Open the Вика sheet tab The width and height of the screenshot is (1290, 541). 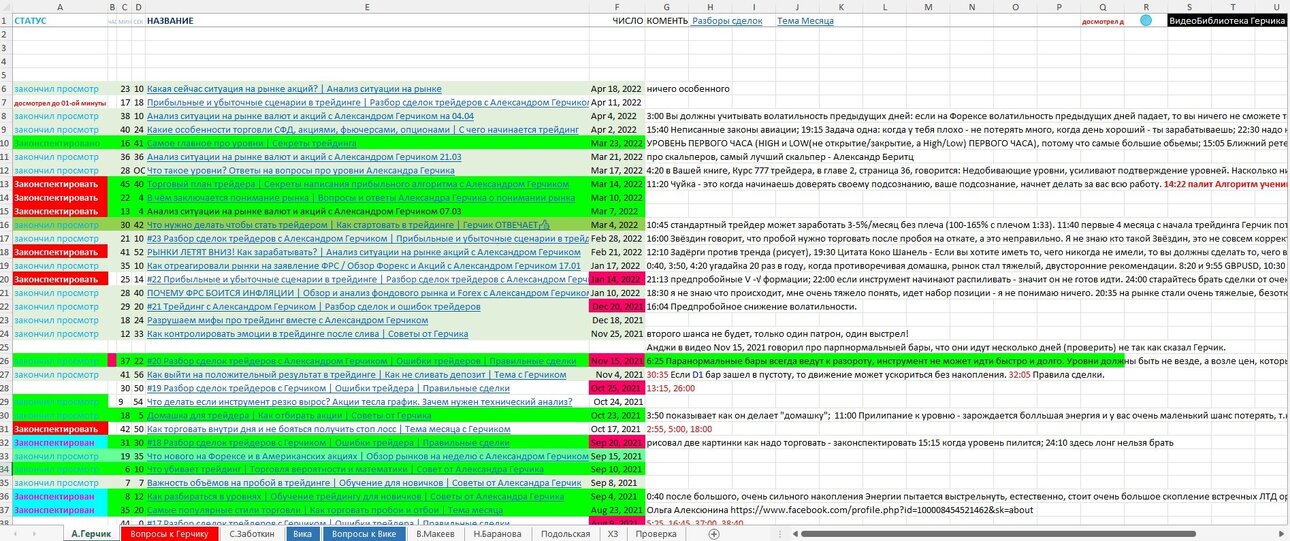302,534
